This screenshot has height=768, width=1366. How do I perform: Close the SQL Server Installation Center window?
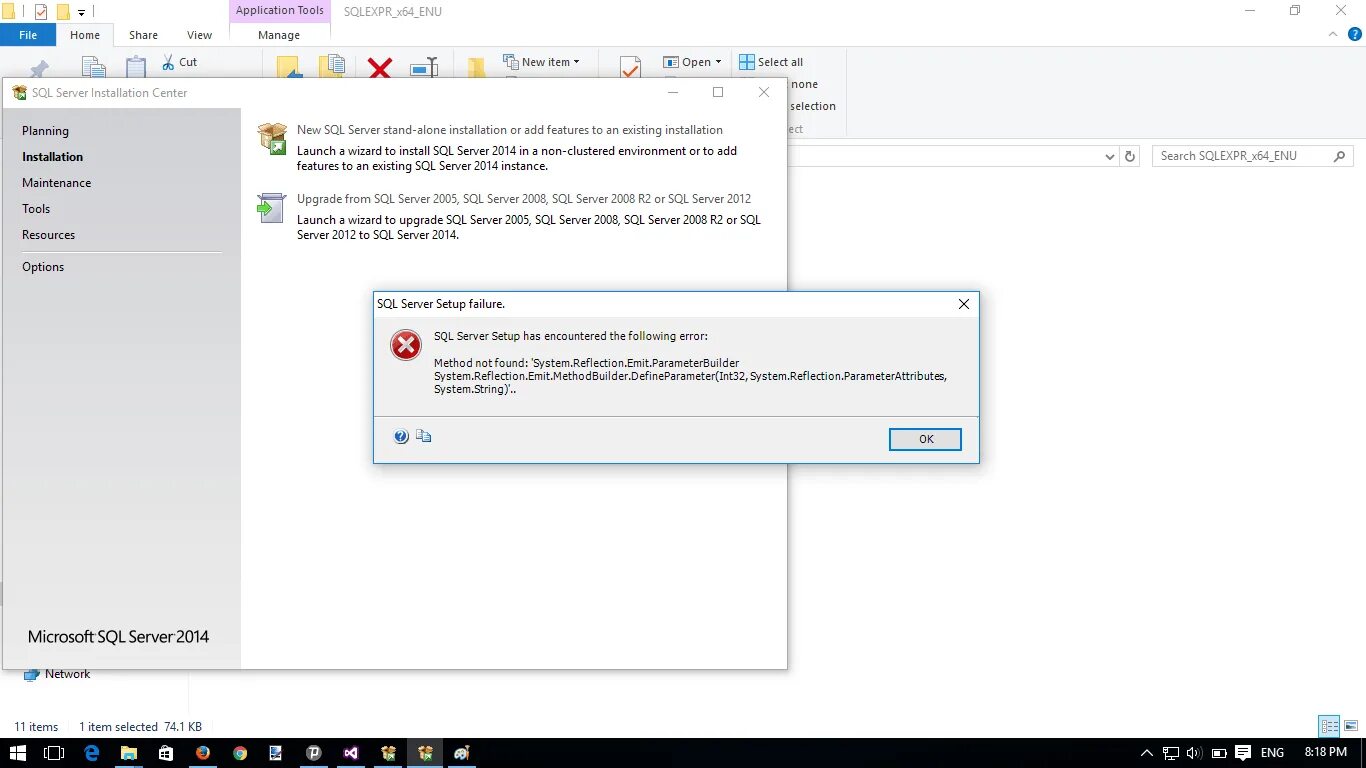coord(764,92)
